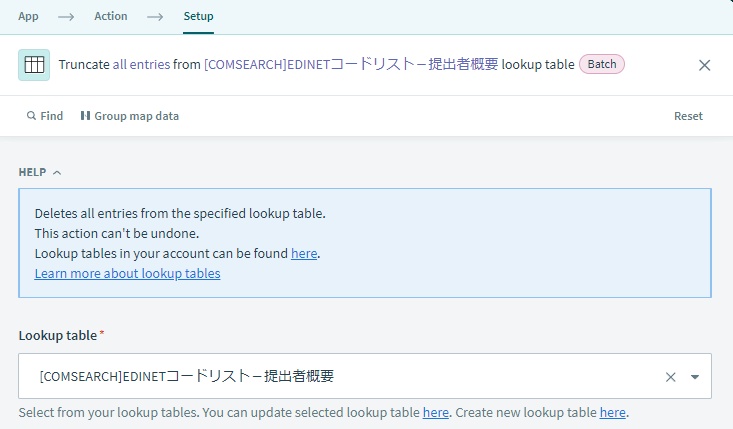Click the Group map data icon

[x=85, y=116]
